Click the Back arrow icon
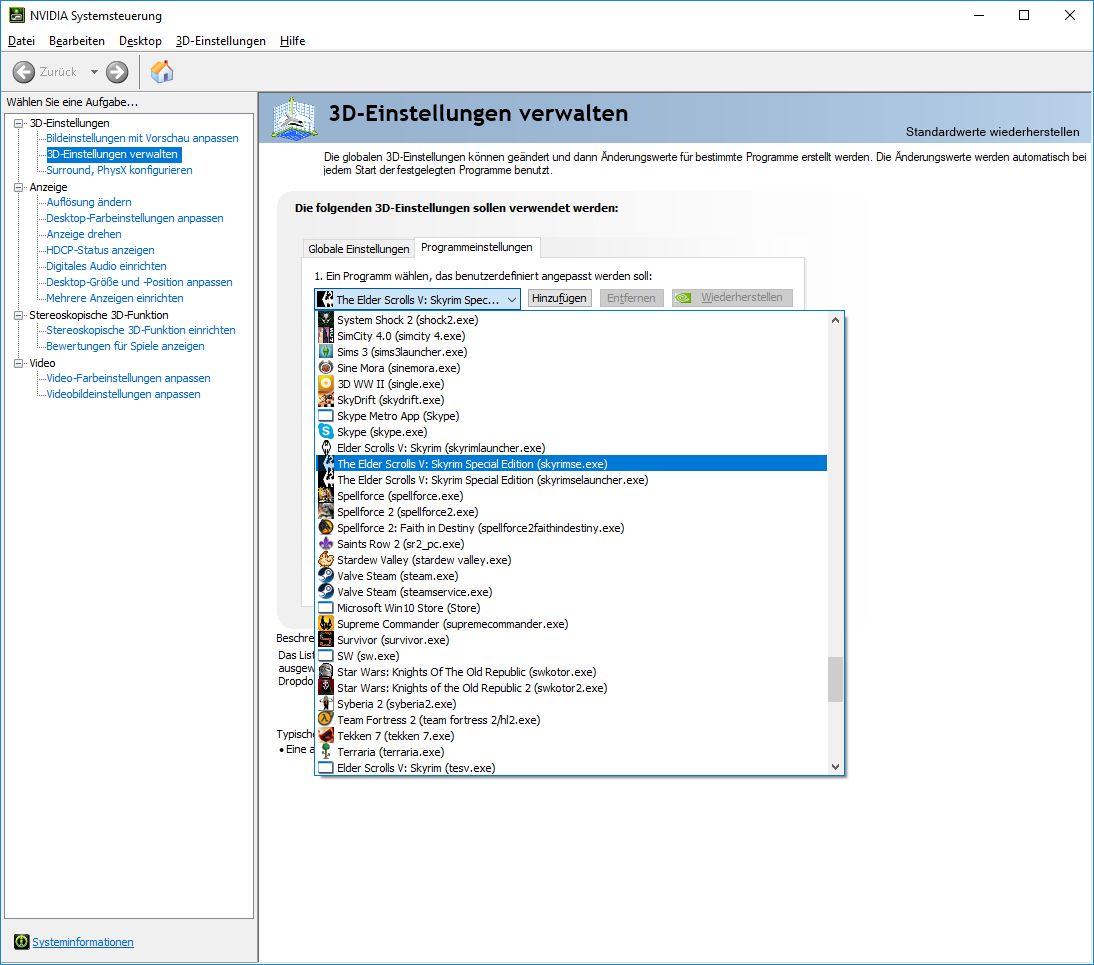The height and width of the screenshot is (965, 1094). tap(24, 72)
